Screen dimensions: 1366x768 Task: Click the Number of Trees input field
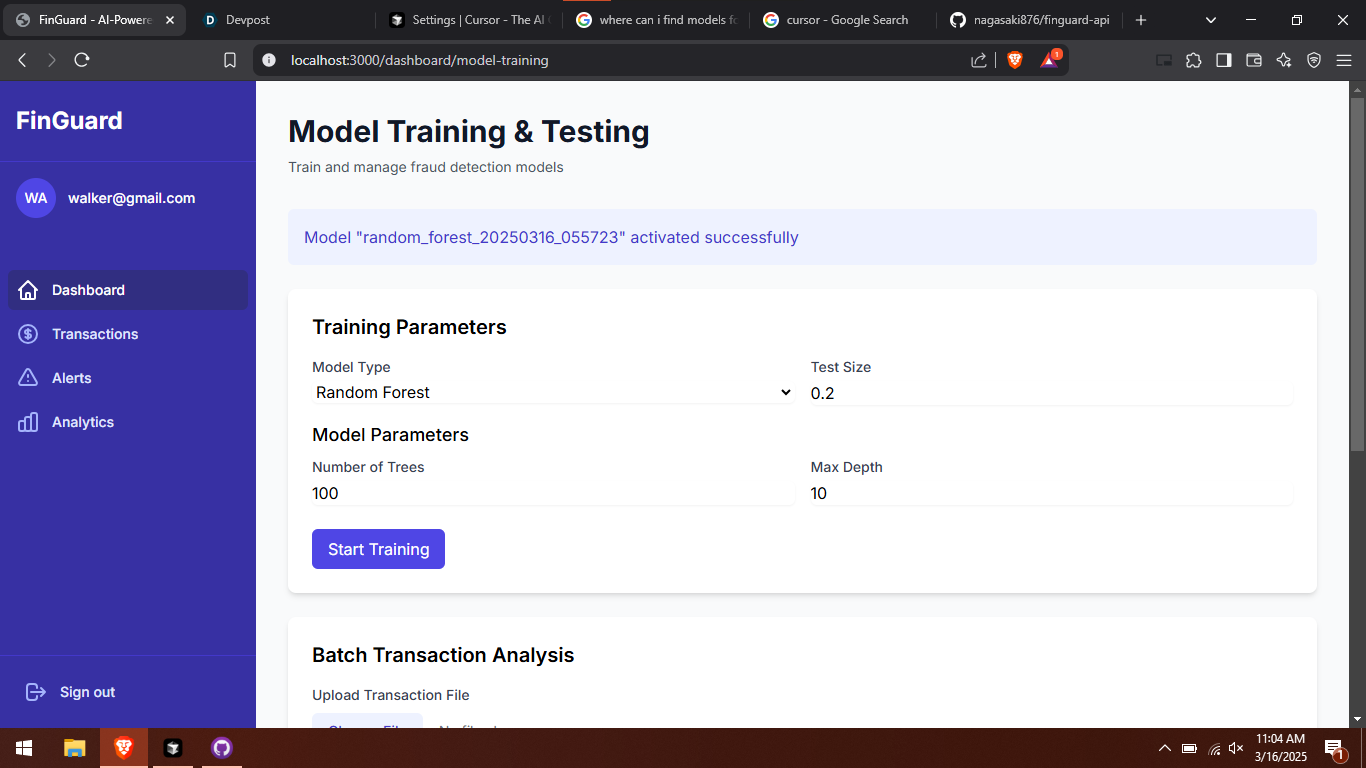click(553, 493)
